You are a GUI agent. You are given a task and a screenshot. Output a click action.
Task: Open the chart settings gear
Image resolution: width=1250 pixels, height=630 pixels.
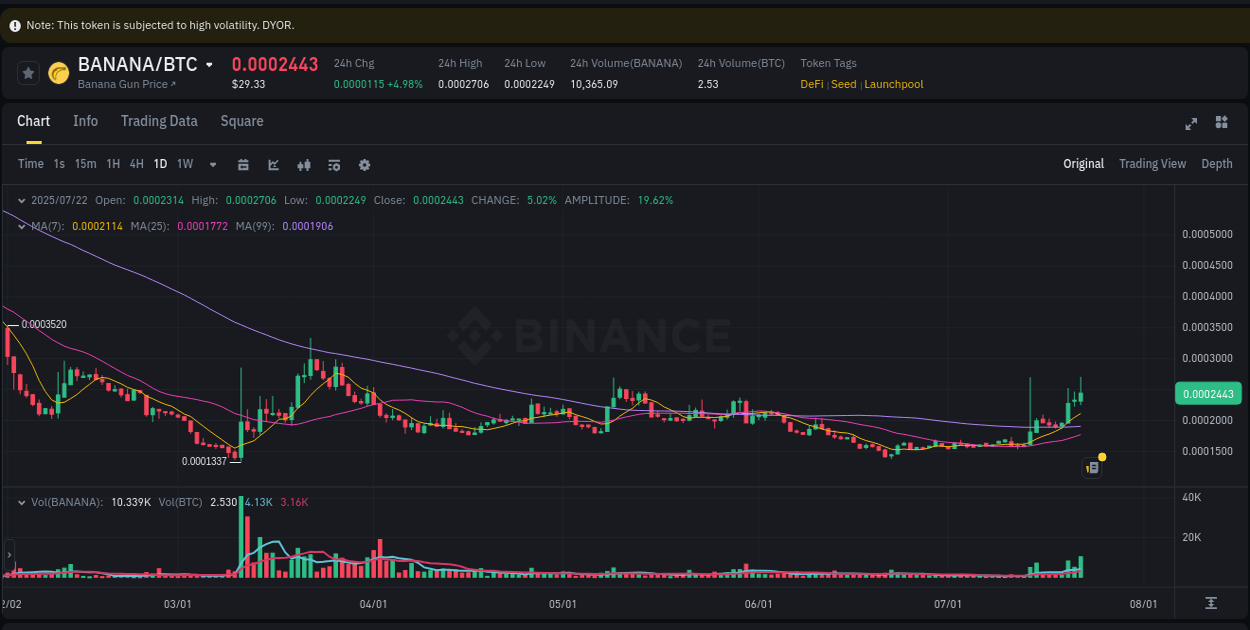point(364,164)
